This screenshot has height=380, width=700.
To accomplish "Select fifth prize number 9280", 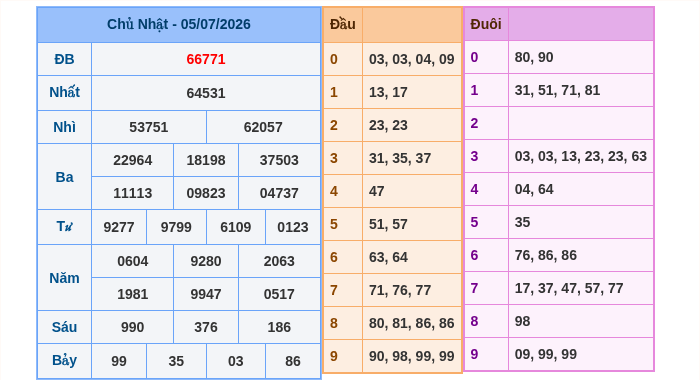I will point(206,261).
